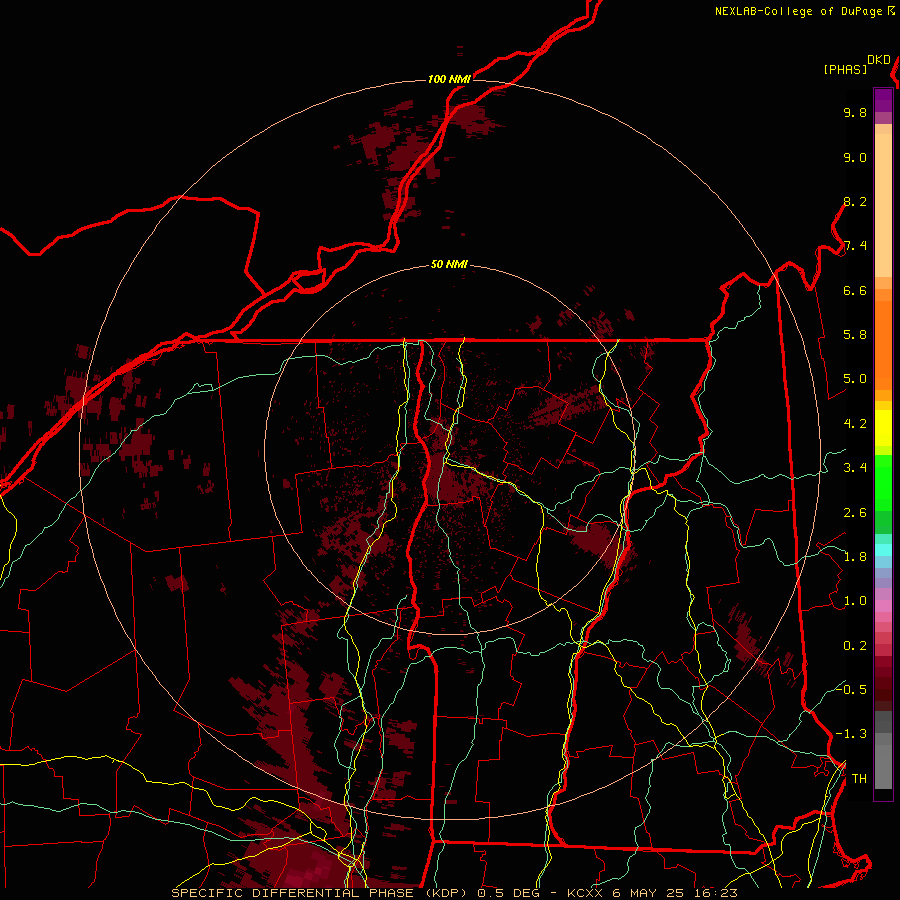This screenshot has width=900, height=900.
Task: Click the 9.0 legend value
Action: 855,158
